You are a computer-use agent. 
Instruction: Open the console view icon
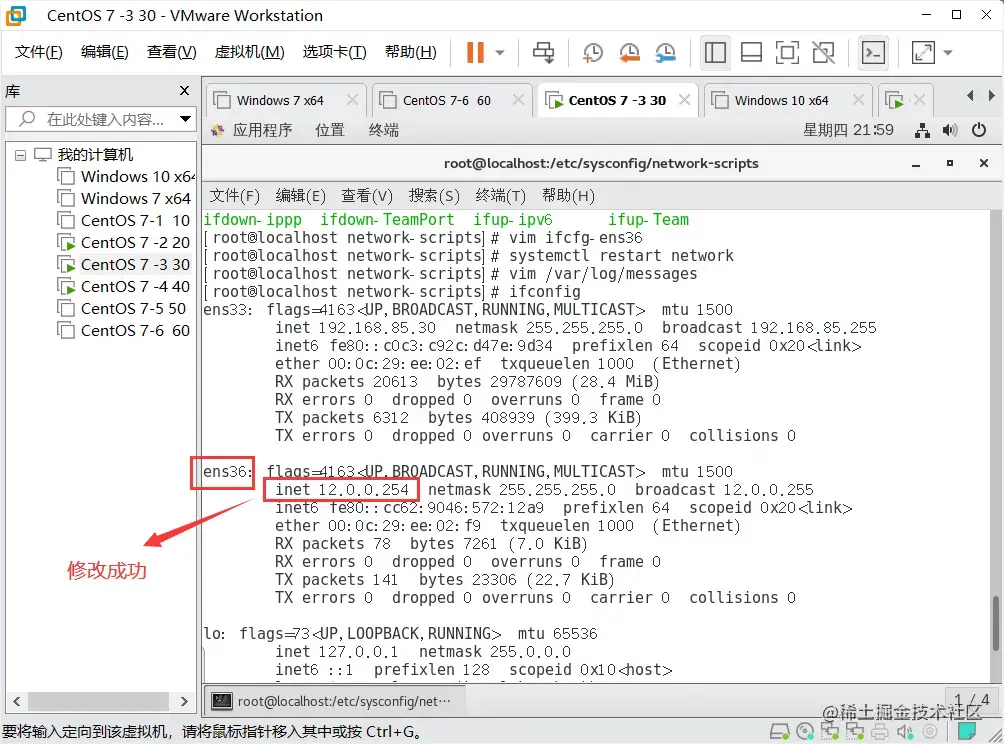click(873, 53)
